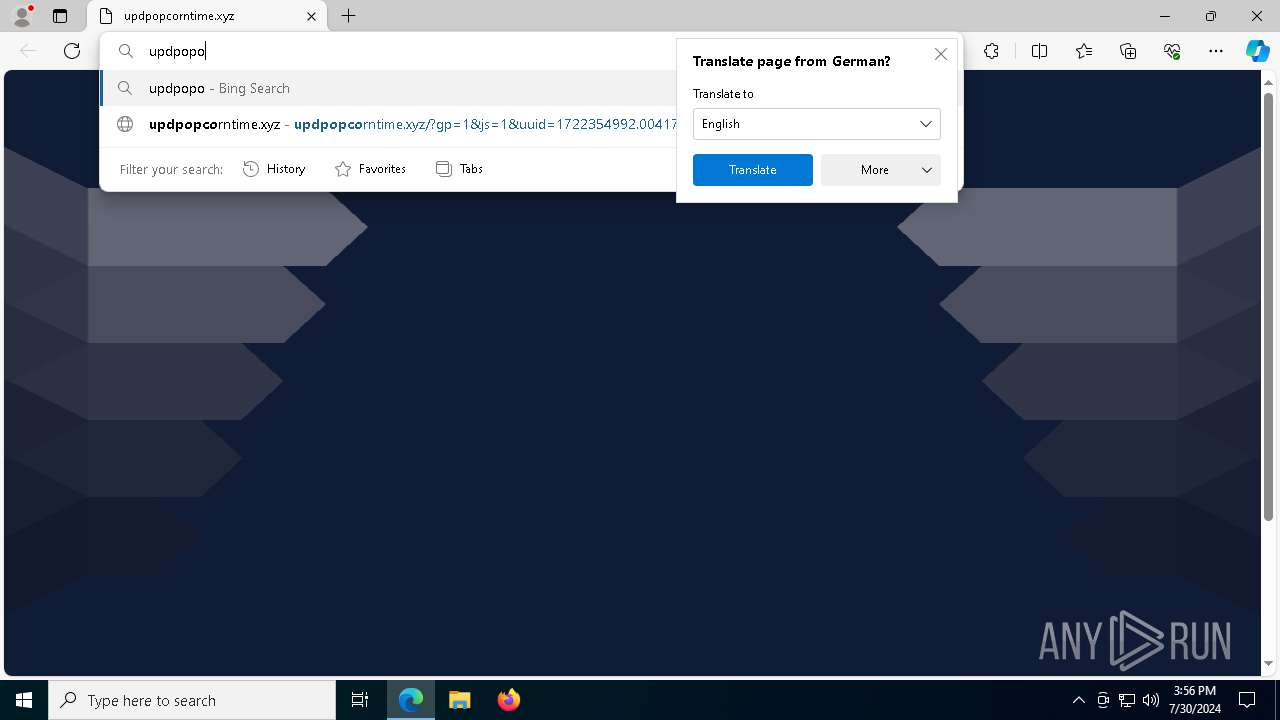The image size is (1280, 720).
Task: Filter search by Tabs
Action: click(459, 169)
